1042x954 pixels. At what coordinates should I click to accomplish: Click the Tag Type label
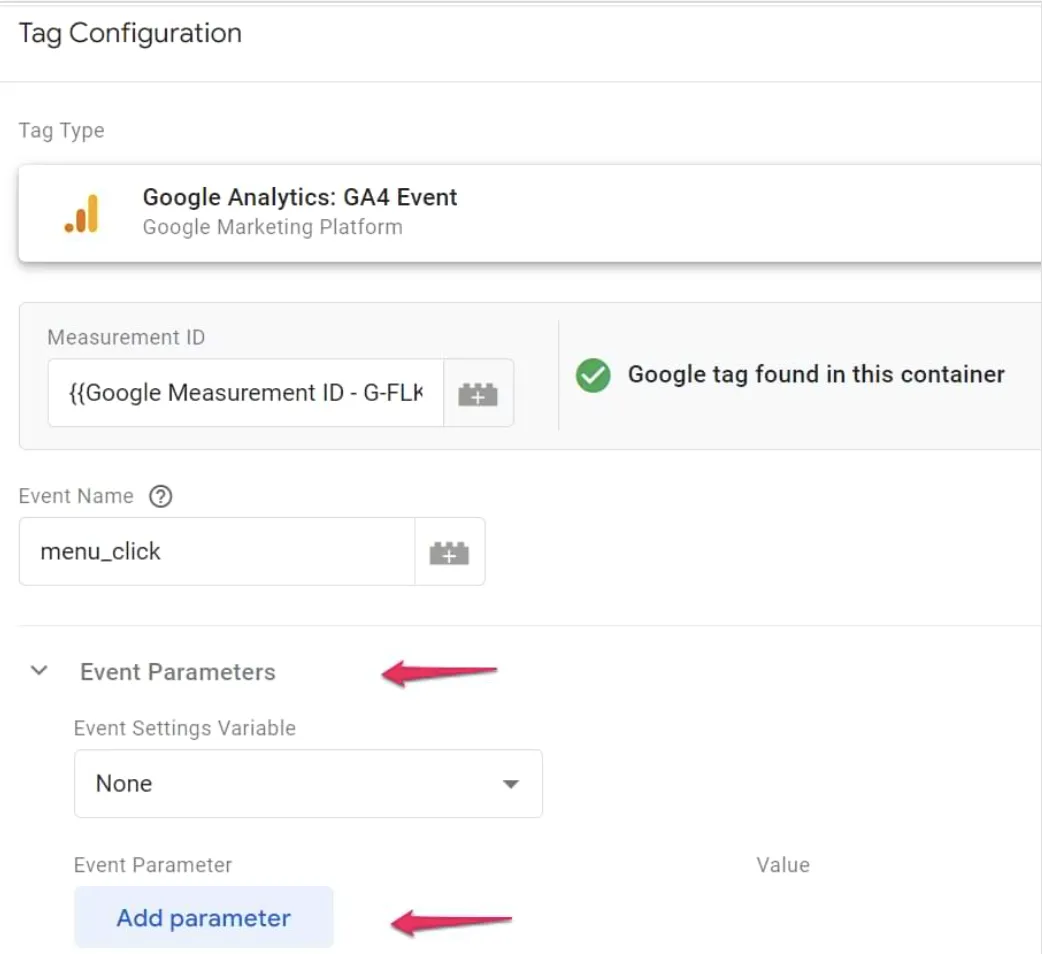click(x=61, y=131)
